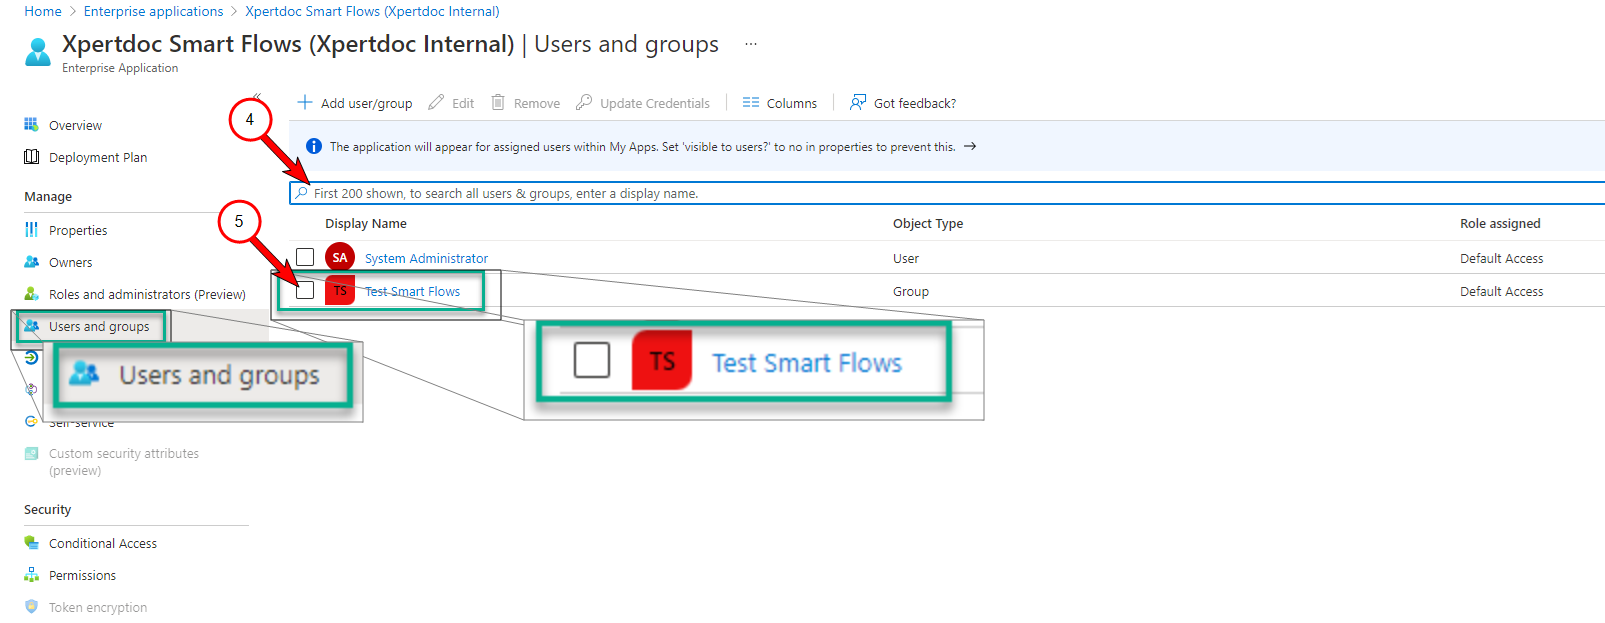The height and width of the screenshot is (623, 1605).
Task: Sort by Object Type column header
Action: coord(928,223)
